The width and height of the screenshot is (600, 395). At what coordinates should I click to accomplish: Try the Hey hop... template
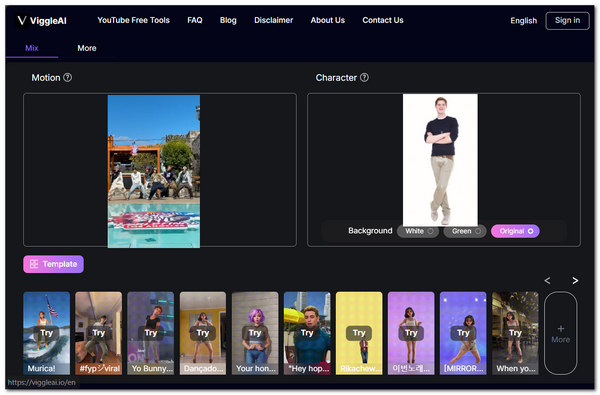click(307, 333)
